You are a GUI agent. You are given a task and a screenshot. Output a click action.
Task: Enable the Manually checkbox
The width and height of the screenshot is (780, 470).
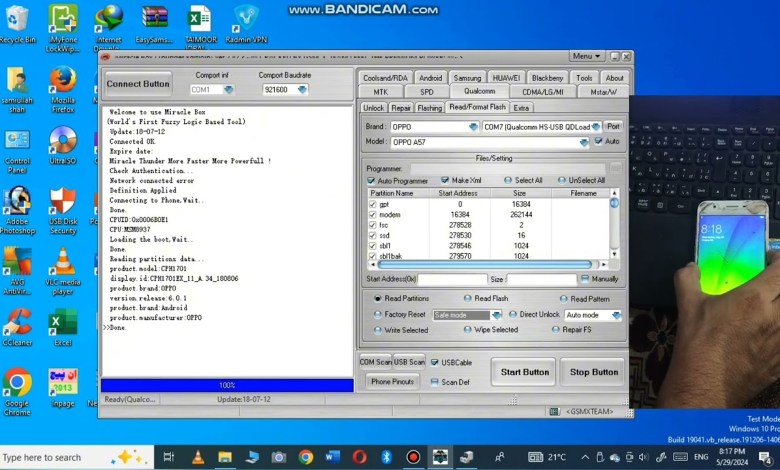585,279
